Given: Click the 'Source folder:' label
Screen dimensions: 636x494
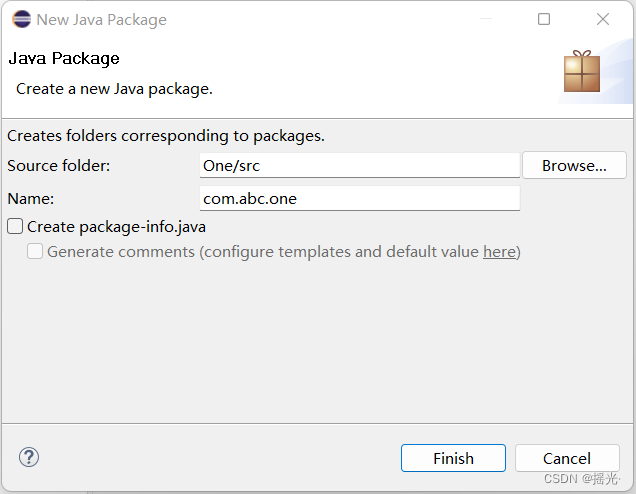Looking at the screenshot, I should (59, 166).
